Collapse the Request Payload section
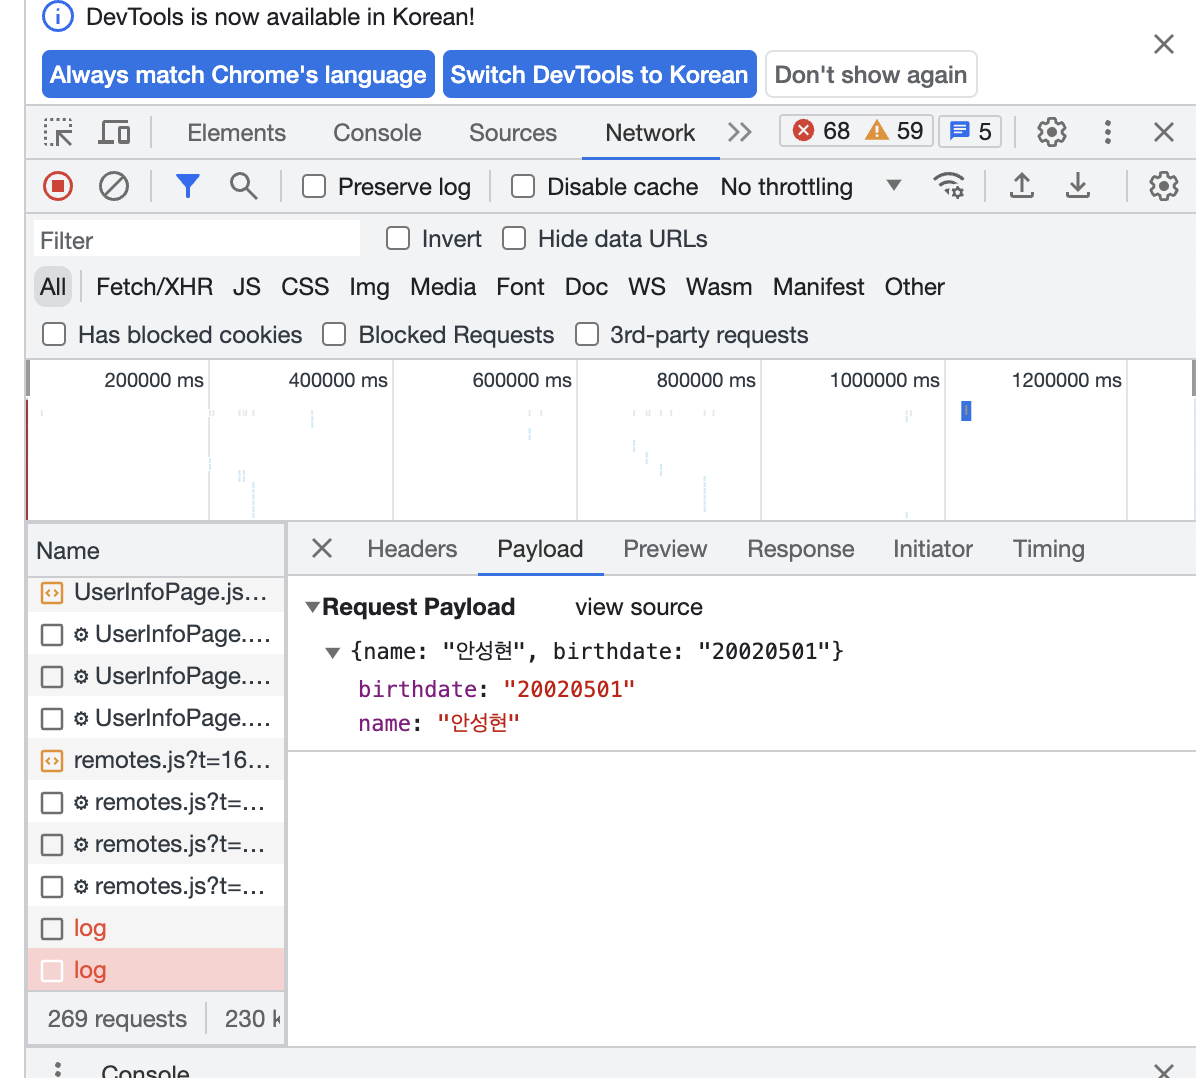Viewport: 1196px width, 1078px height. [312, 607]
